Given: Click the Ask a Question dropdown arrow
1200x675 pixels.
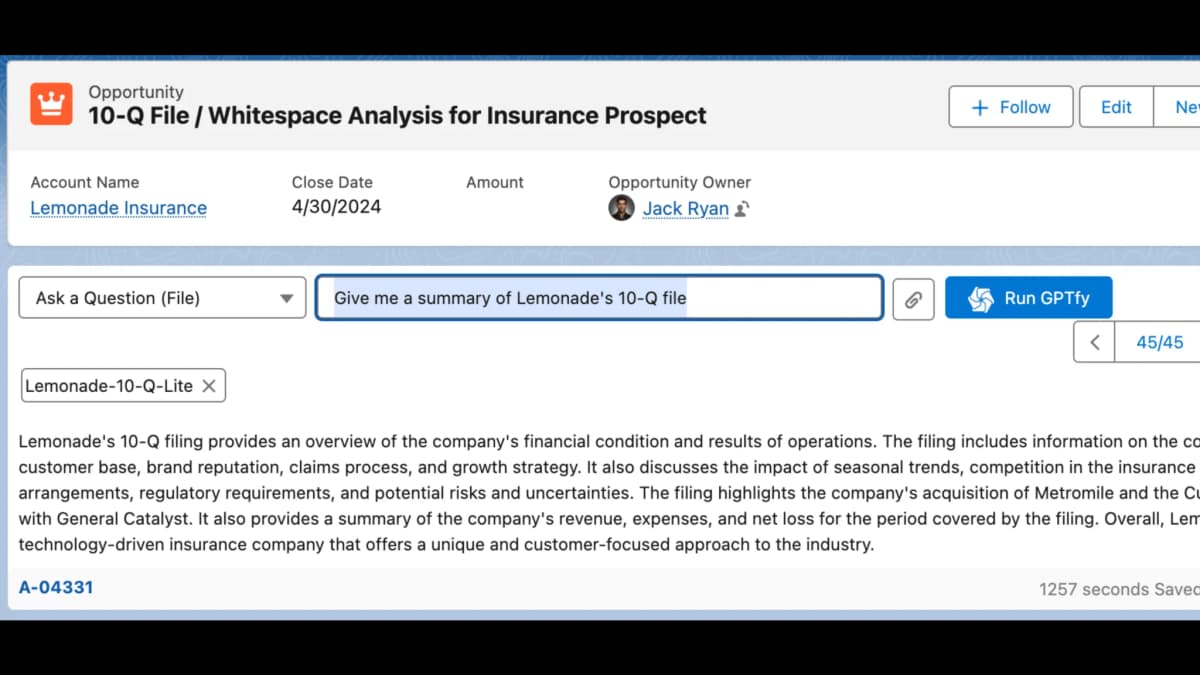Looking at the screenshot, I should coord(288,297).
